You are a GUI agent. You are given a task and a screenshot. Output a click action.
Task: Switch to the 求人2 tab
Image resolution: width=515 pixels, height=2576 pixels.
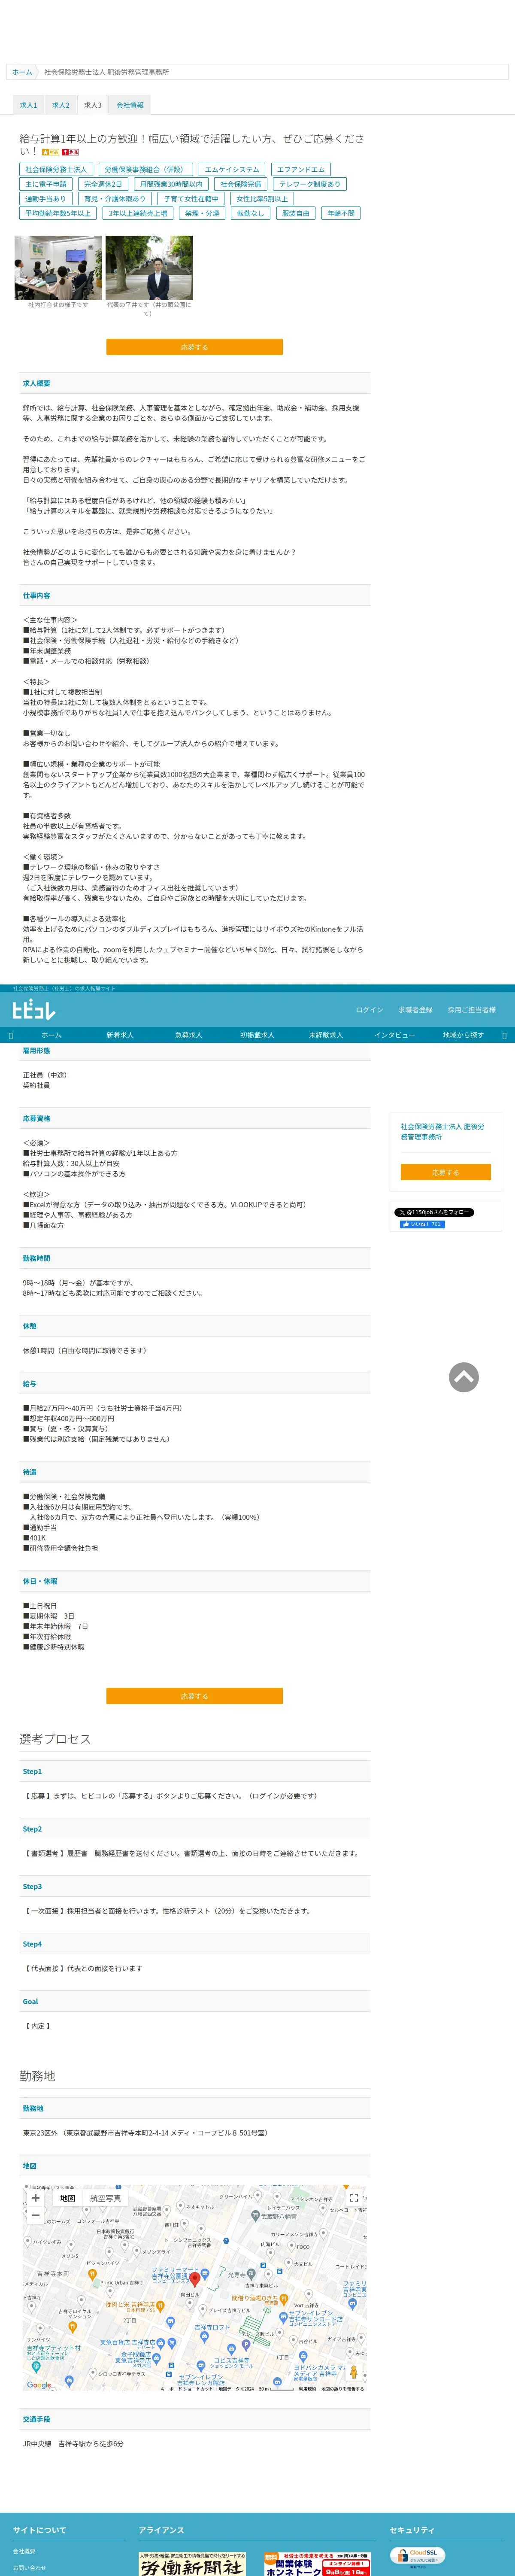[61, 105]
